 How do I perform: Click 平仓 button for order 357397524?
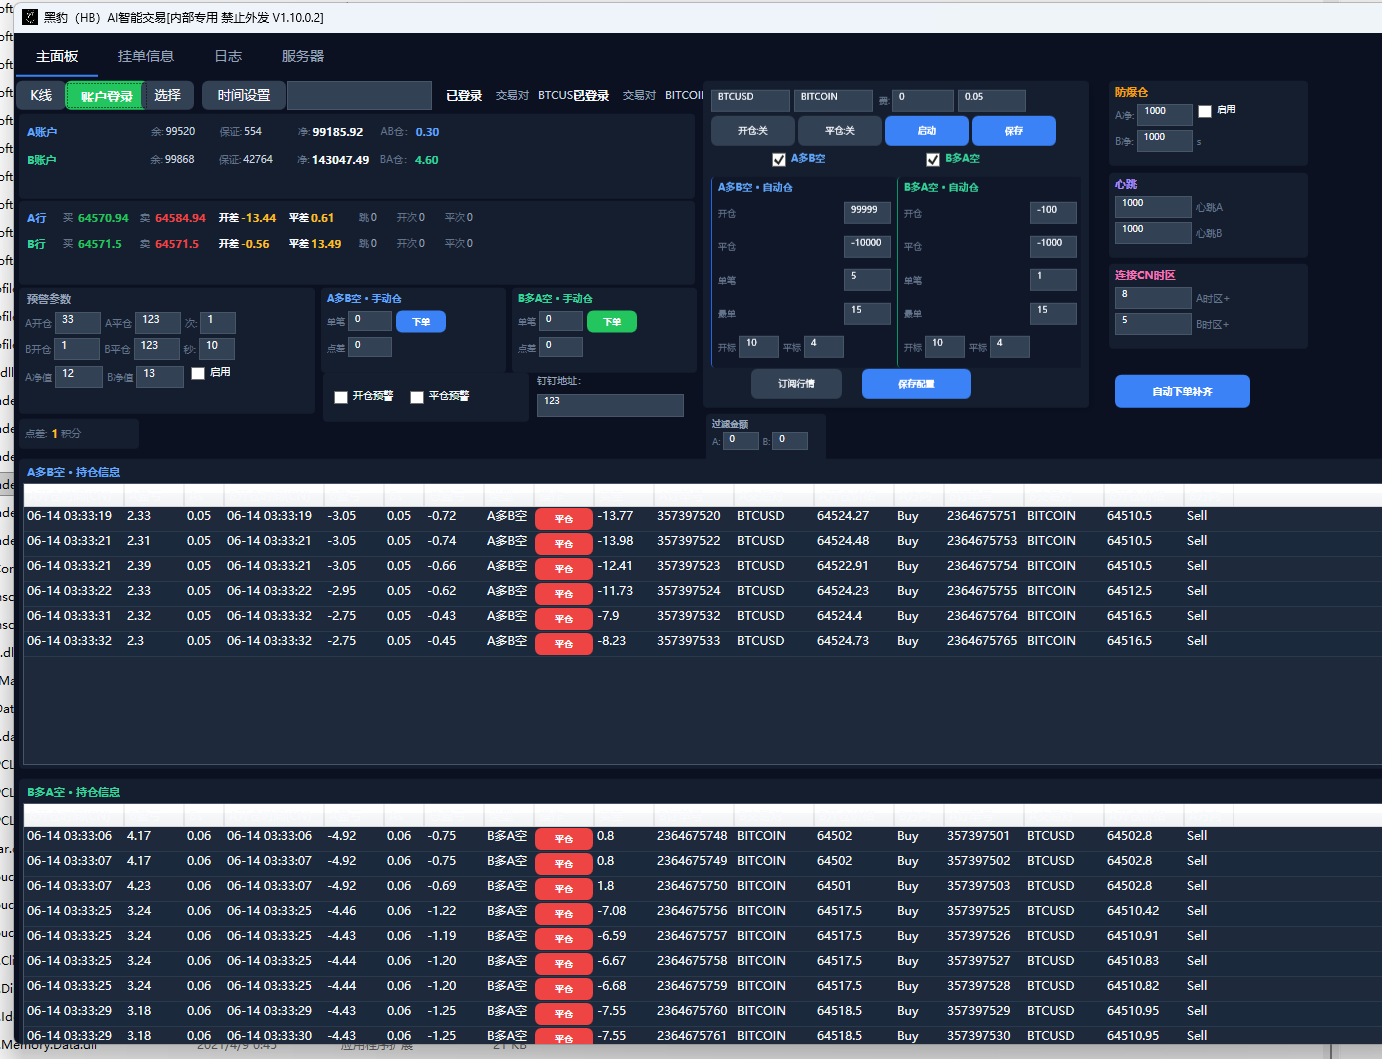(564, 594)
